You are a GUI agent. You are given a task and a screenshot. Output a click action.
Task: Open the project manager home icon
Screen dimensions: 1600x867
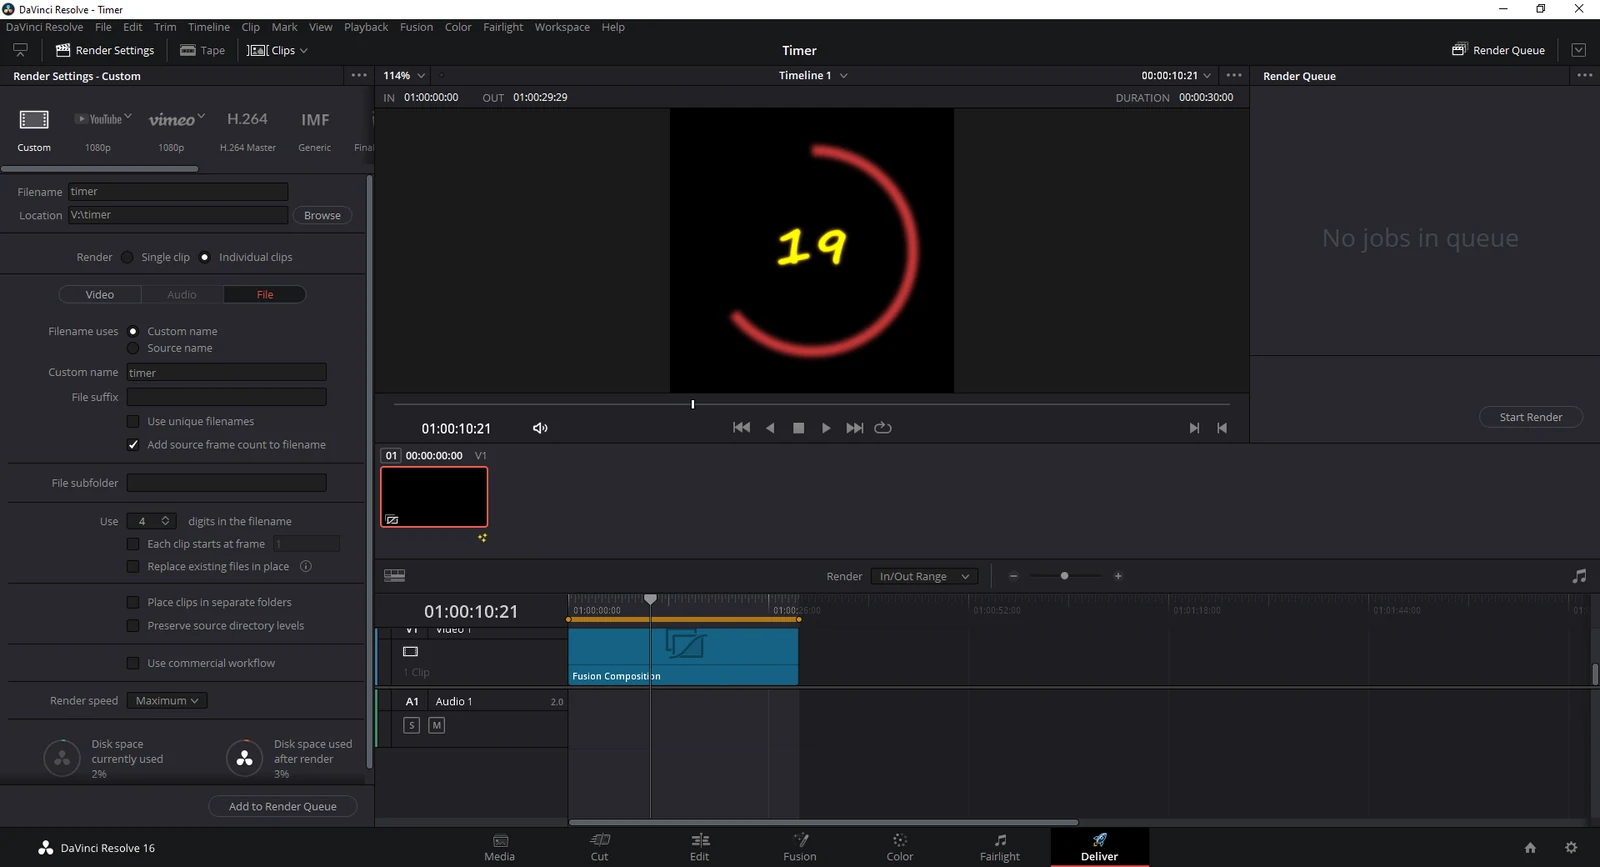click(1530, 848)
